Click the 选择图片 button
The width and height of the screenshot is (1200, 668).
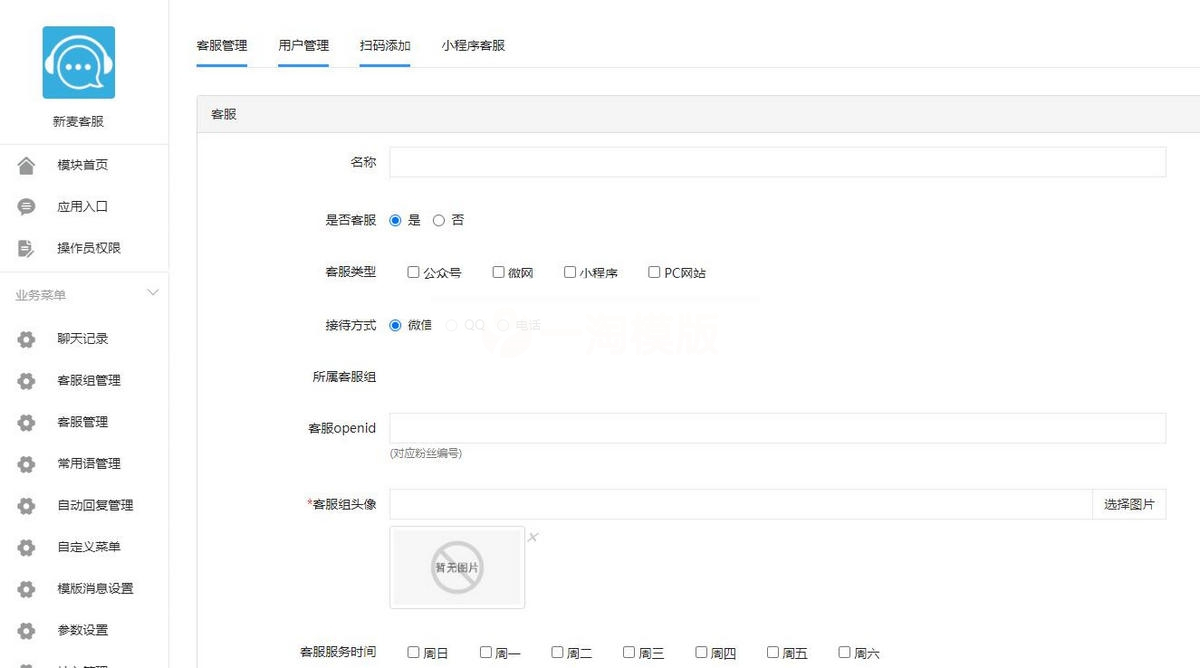pyautogui.click(x=1129, y=505)
